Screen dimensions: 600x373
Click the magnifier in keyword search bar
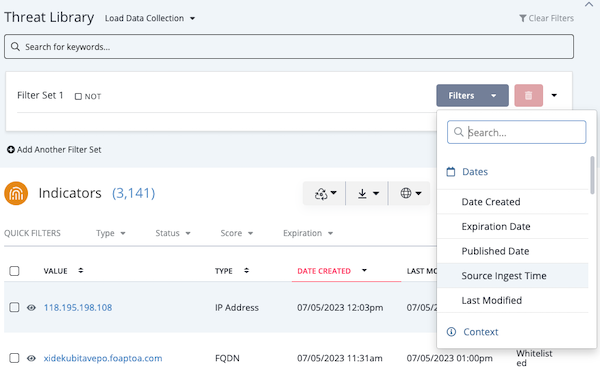click(x=15, y=47)
